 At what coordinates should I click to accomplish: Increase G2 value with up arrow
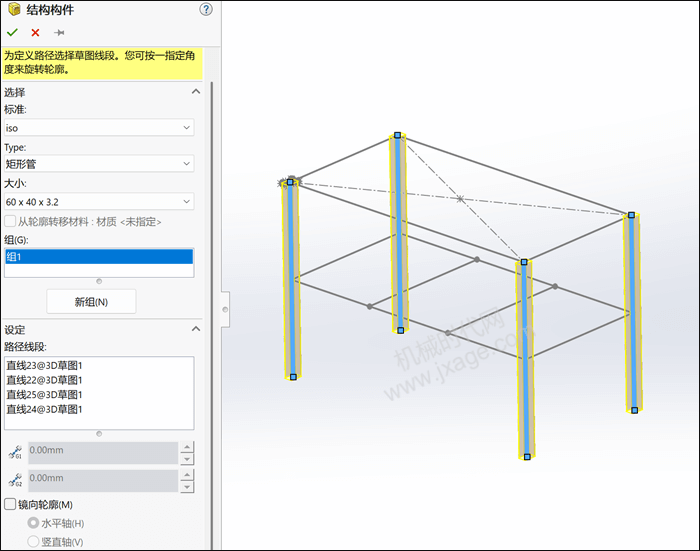187,475
